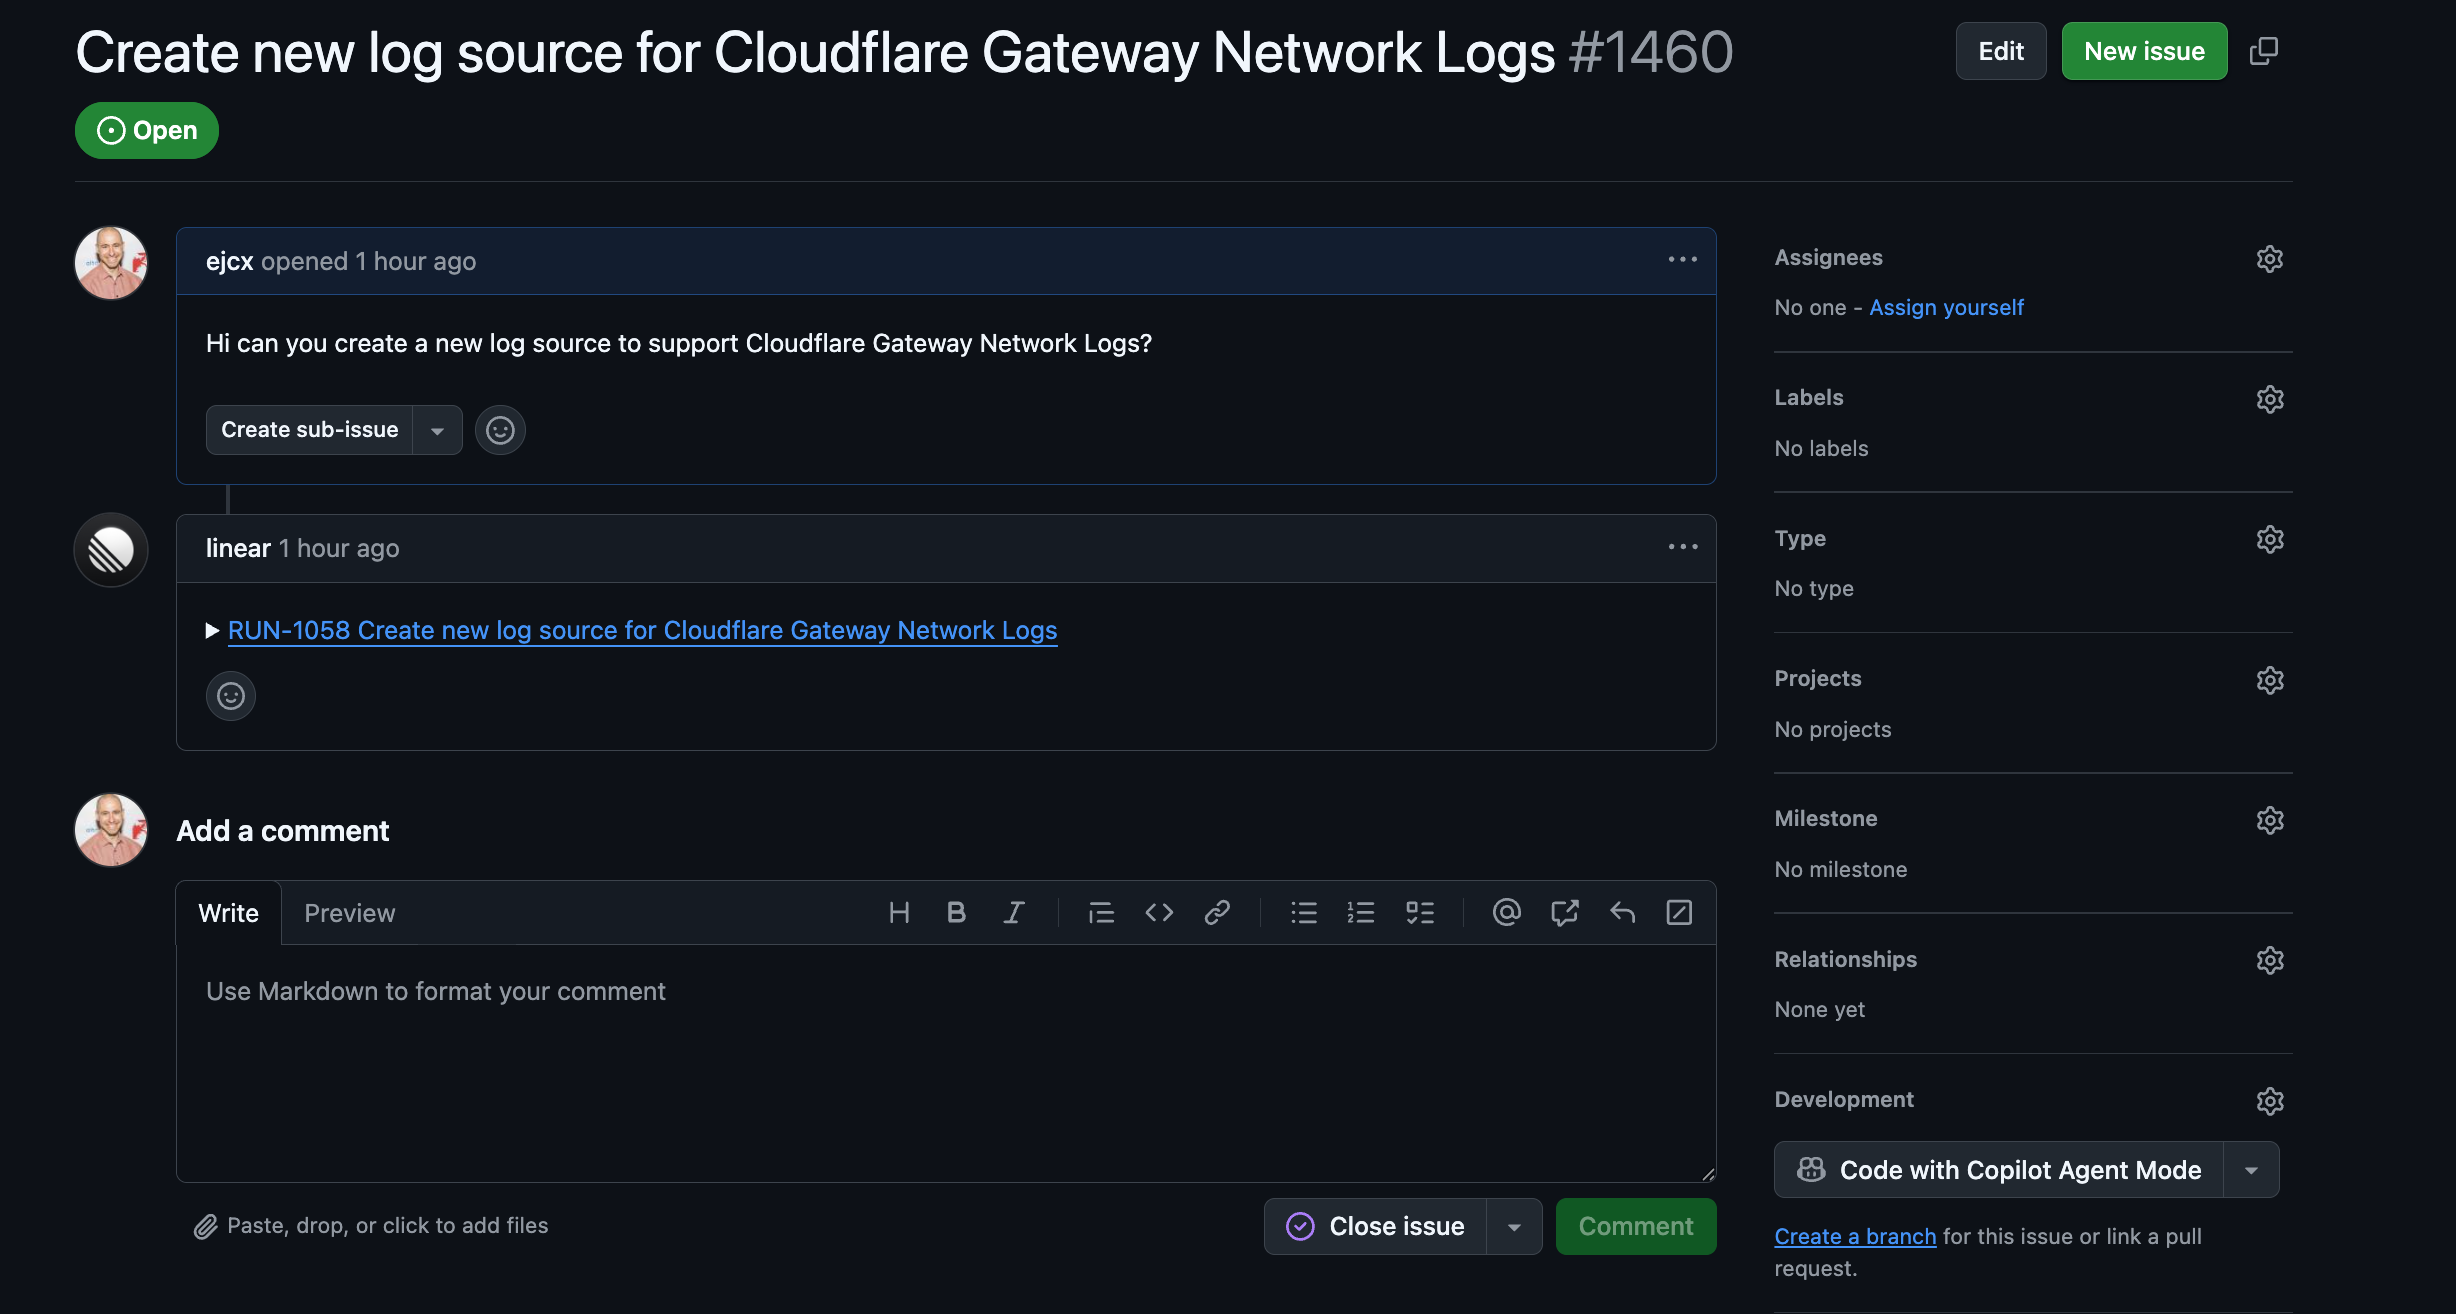Switch to the Preview tab
The height and width of the screenshot is (1314, 2456).
coord(349,913)
